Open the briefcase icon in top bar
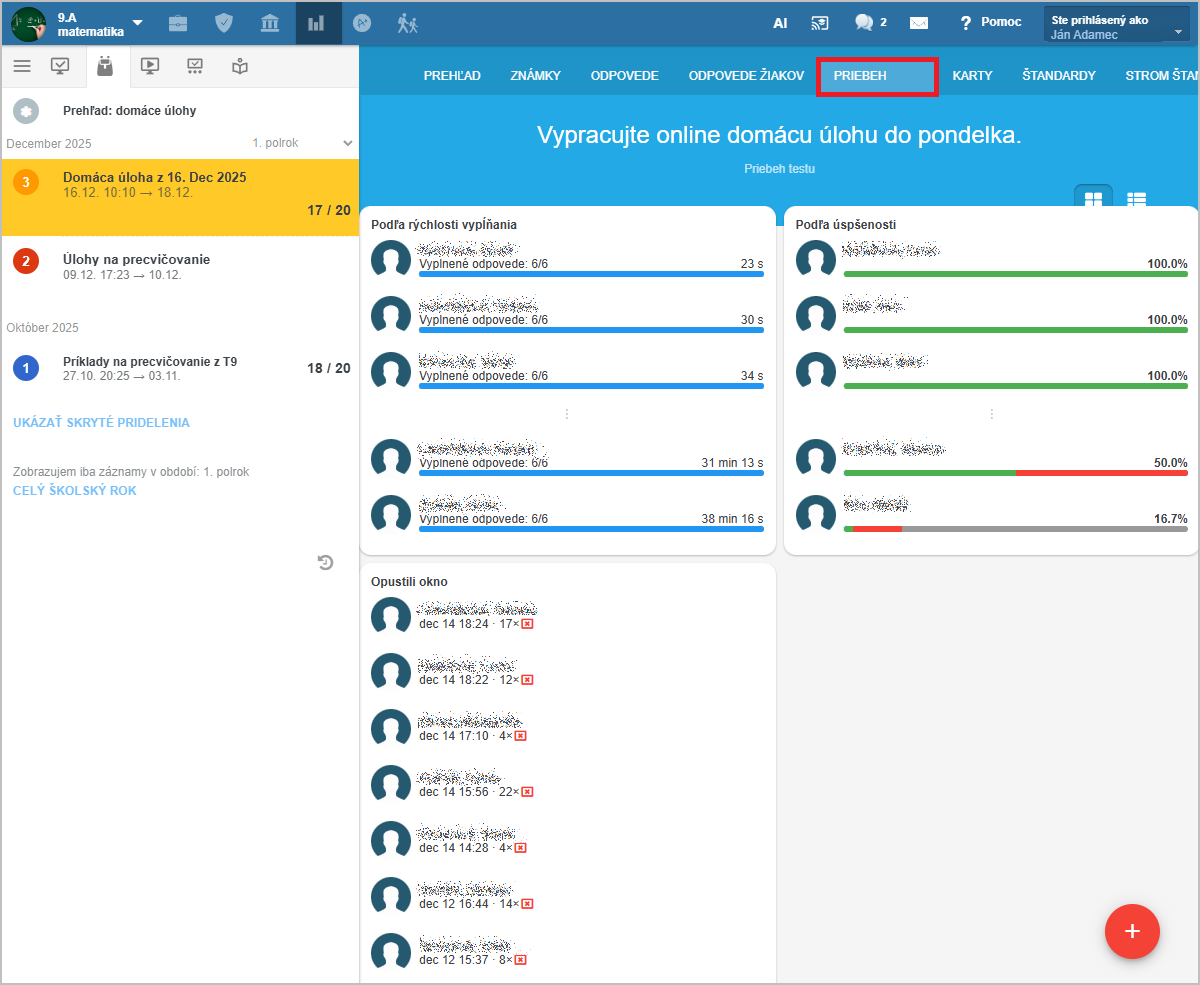The height and width of the screenshot is (985, 1200). point(178,23)
